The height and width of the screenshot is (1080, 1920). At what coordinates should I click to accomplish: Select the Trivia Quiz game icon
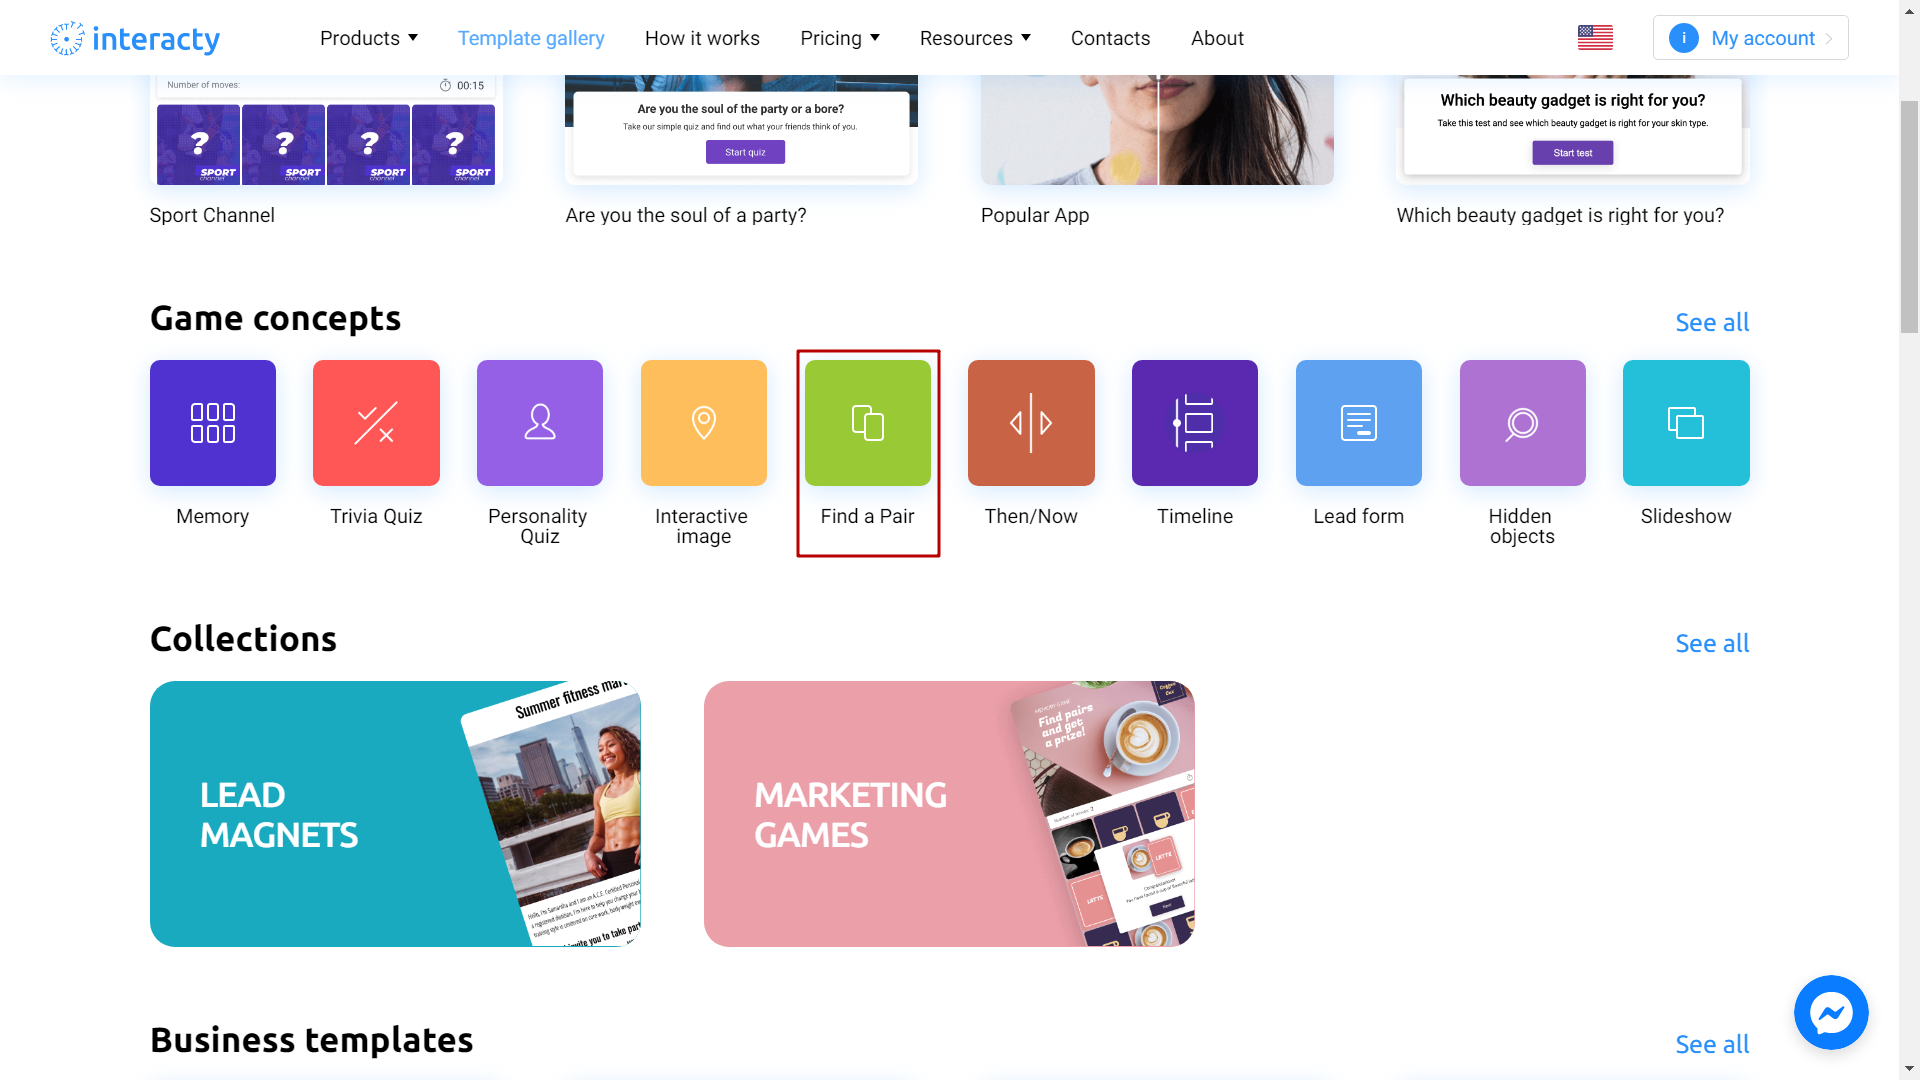376,422
